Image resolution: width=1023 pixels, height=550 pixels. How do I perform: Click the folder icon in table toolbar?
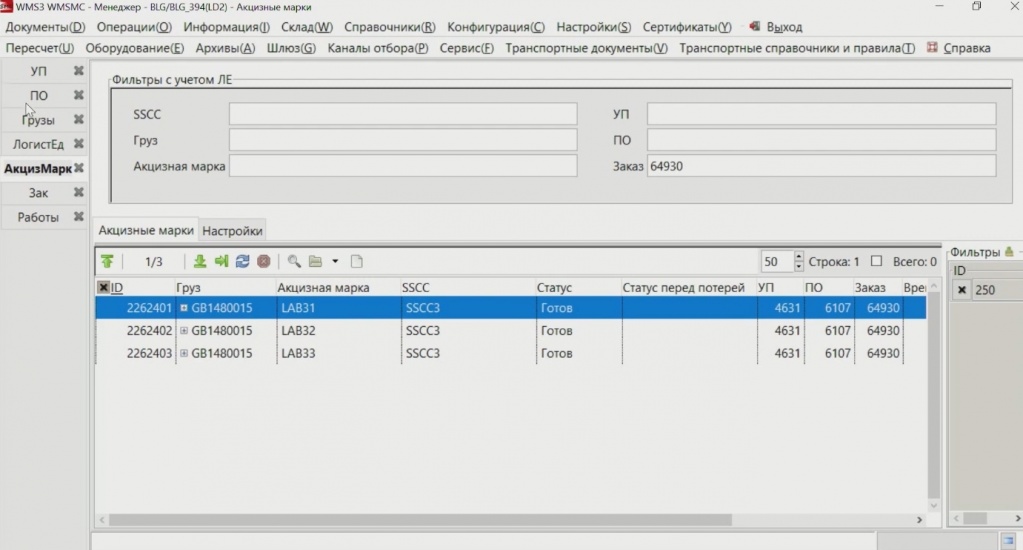coord(316,262)
